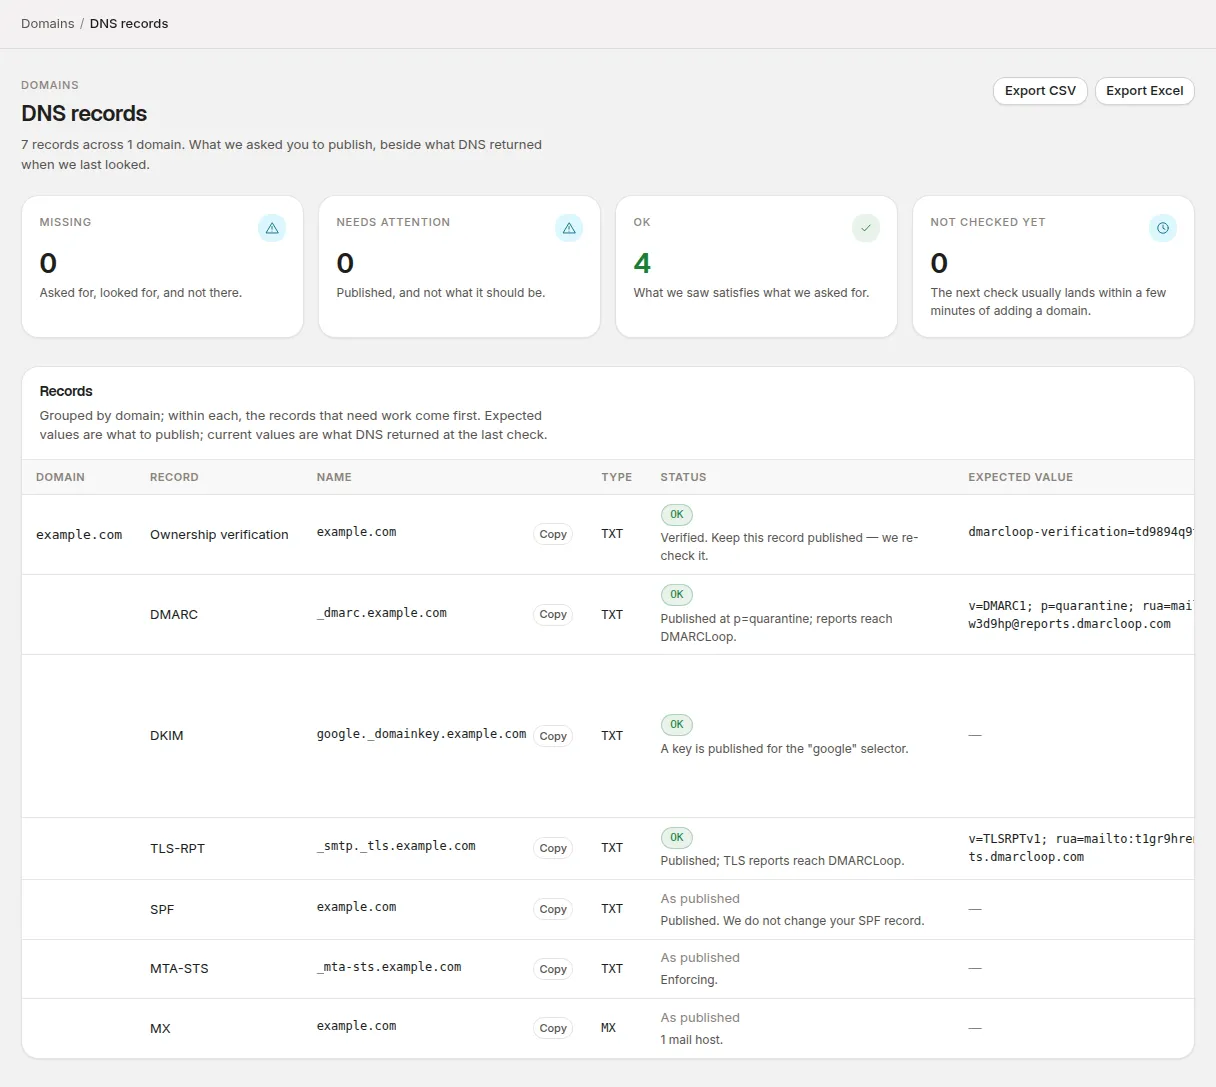
Task: Click the Not Checked Yet clock icon
Action: click(1163, 228)
